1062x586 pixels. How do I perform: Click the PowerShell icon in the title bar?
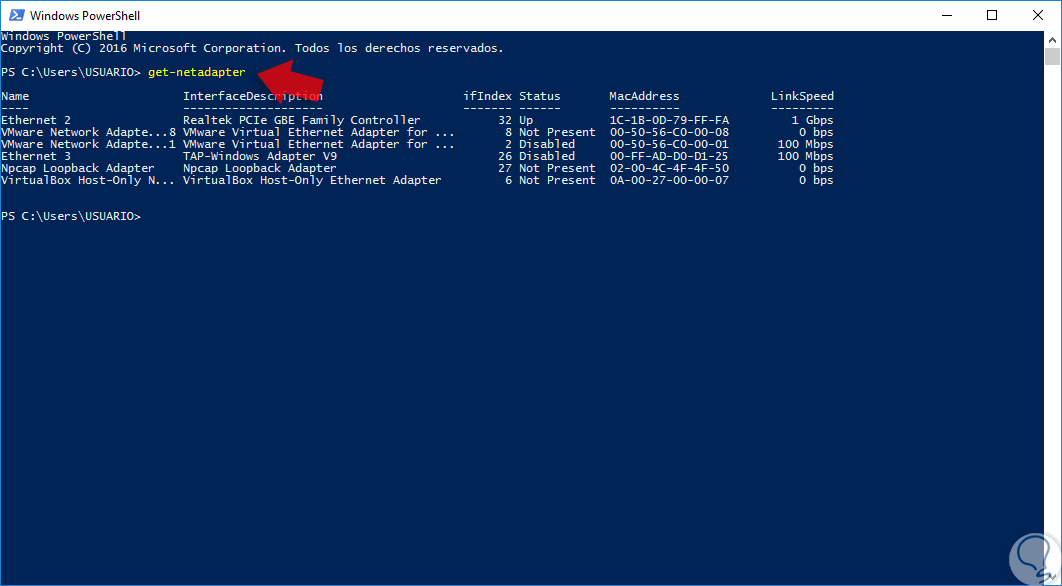16,15
